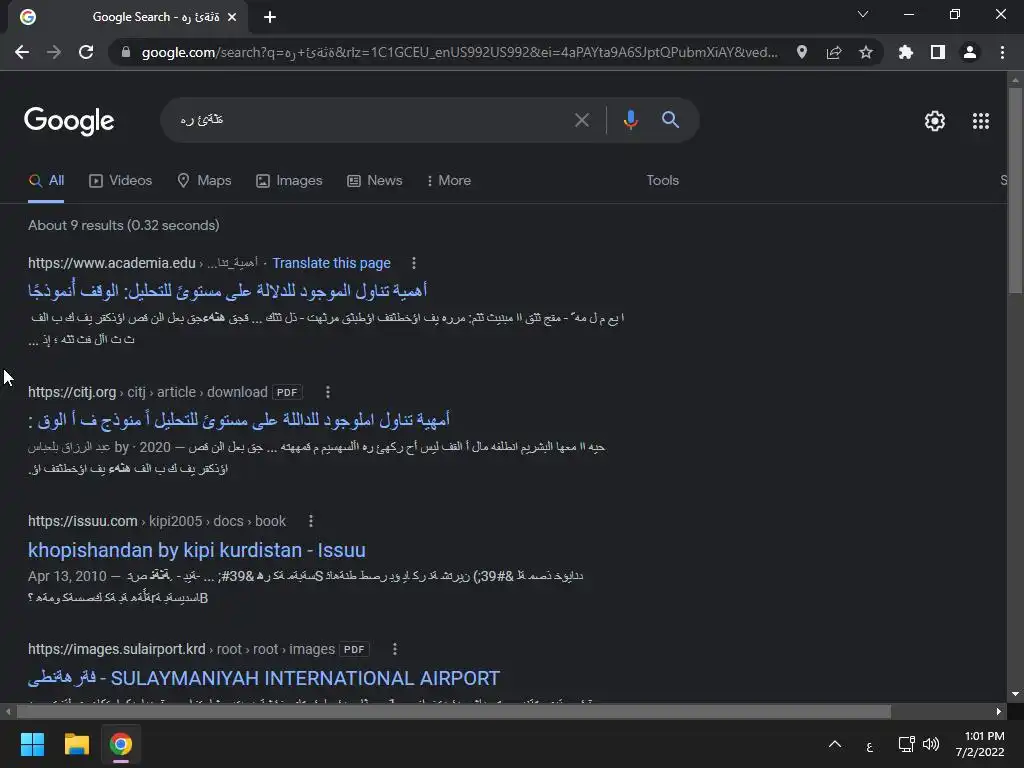The width and height of the screenshot is (1024, 768).
Task: Click the vertical scrollbar thumb
Action: [1015, 191]
